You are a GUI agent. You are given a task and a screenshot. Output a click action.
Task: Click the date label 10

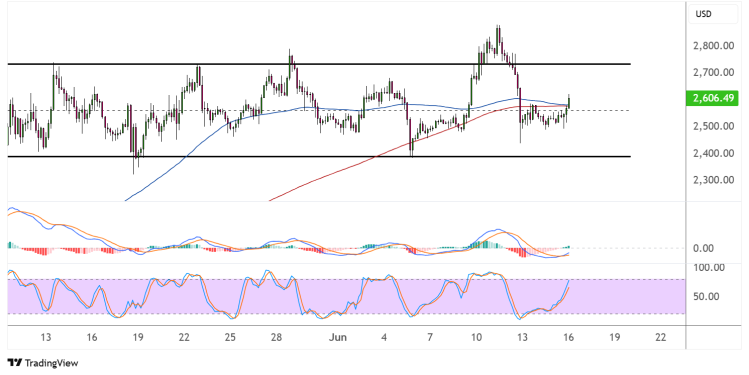(476, 337)
